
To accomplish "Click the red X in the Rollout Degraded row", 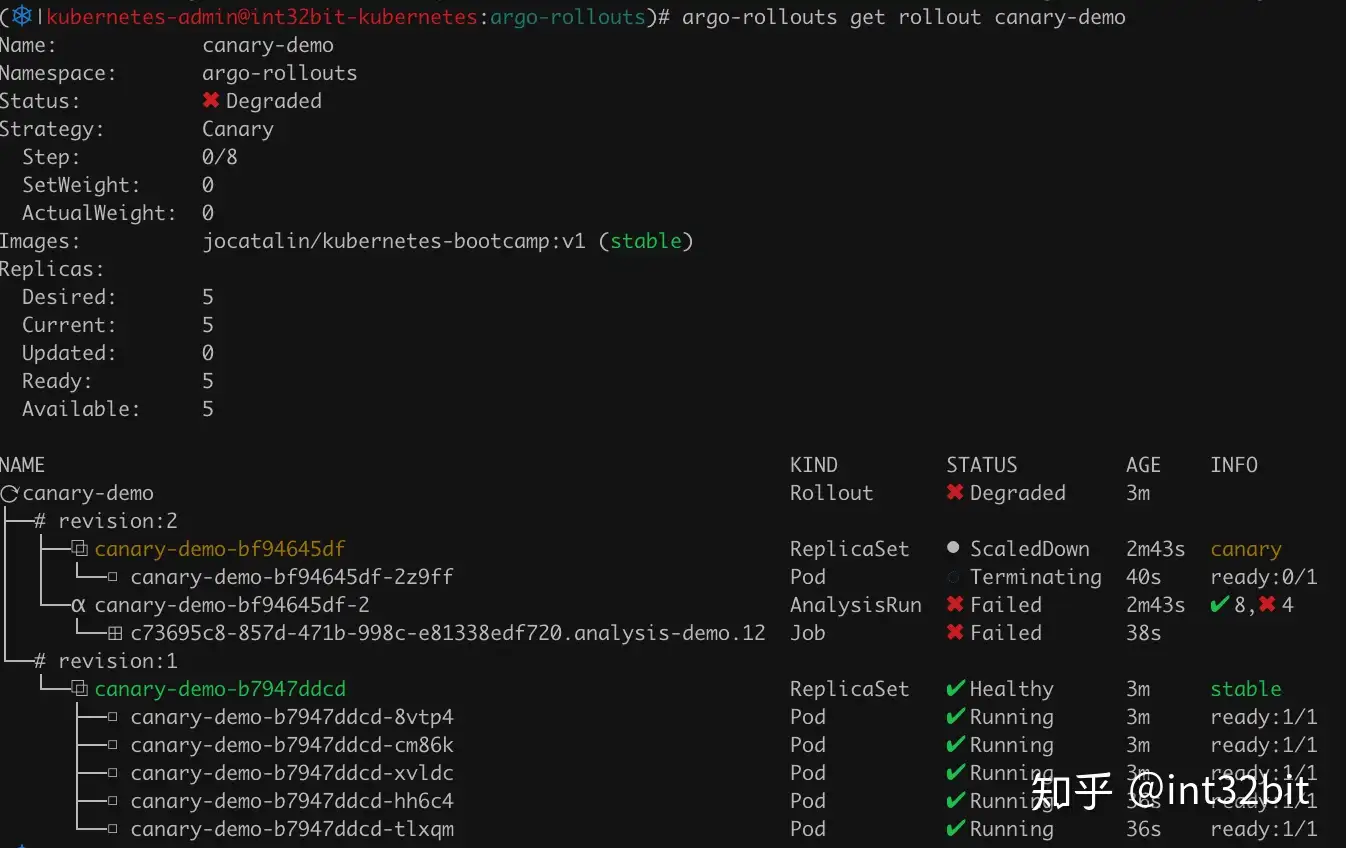I will pyautogui.click(x=955, y=493).
